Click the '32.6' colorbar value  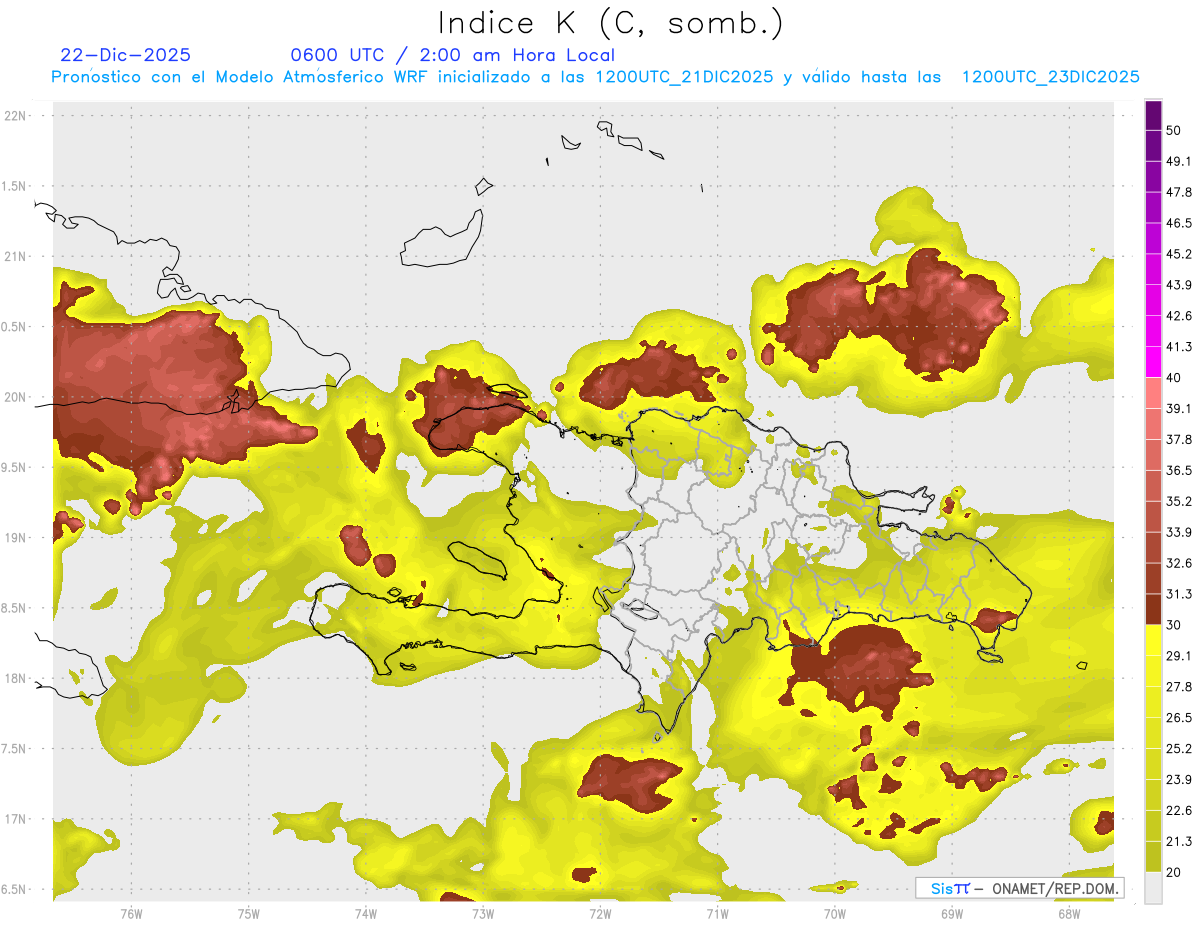click(1179, 563)
